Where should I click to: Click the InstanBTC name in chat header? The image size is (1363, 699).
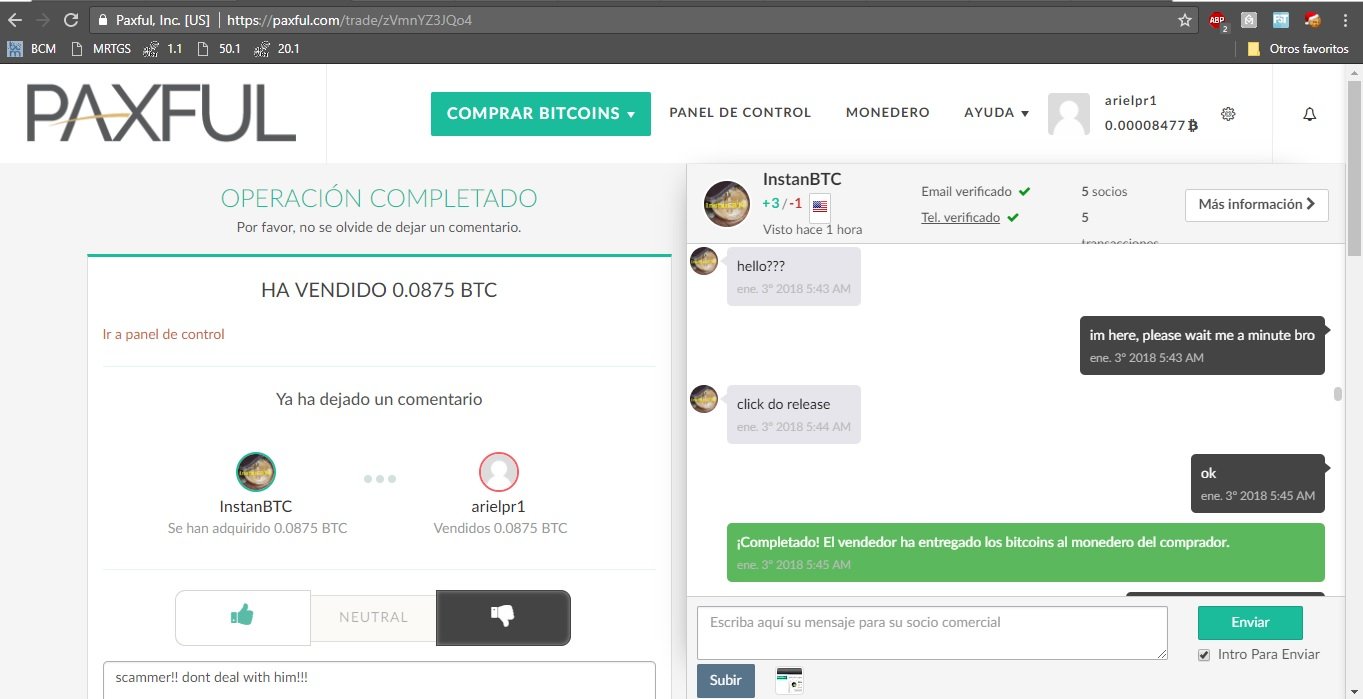[x=802, y=180]
